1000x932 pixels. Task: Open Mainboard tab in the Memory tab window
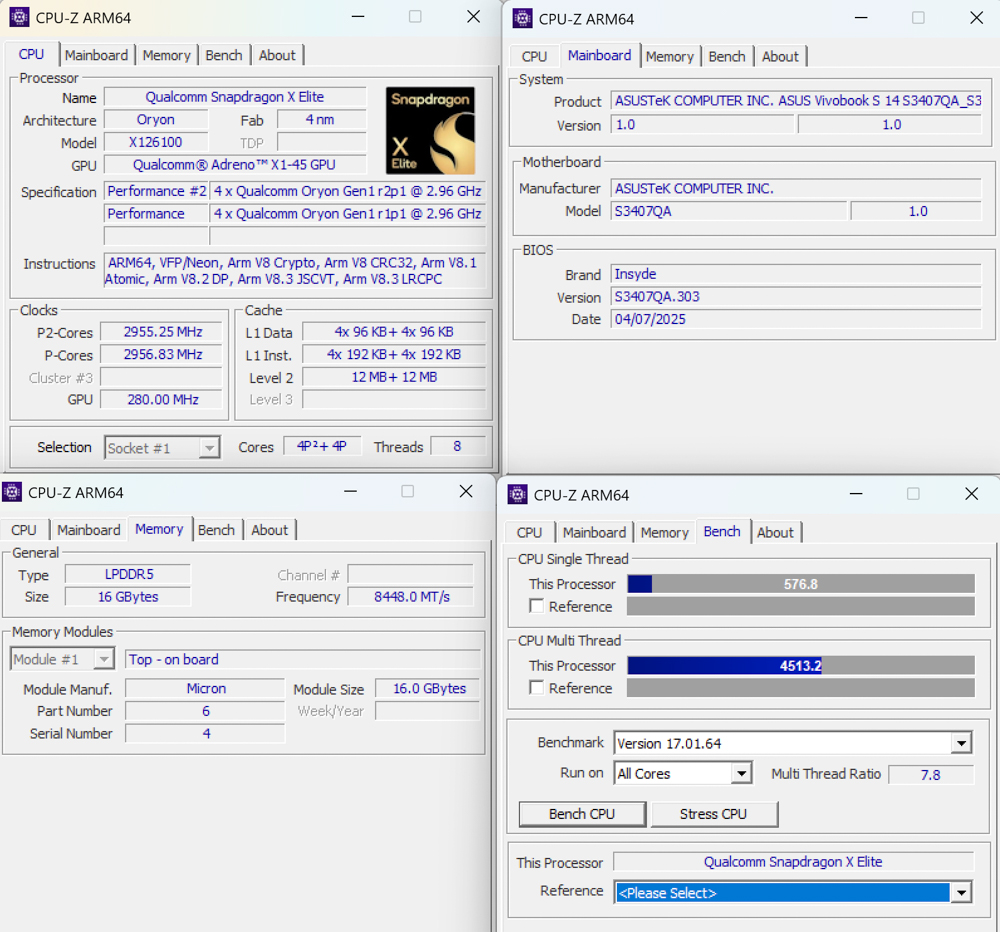(x=89, y=530)
